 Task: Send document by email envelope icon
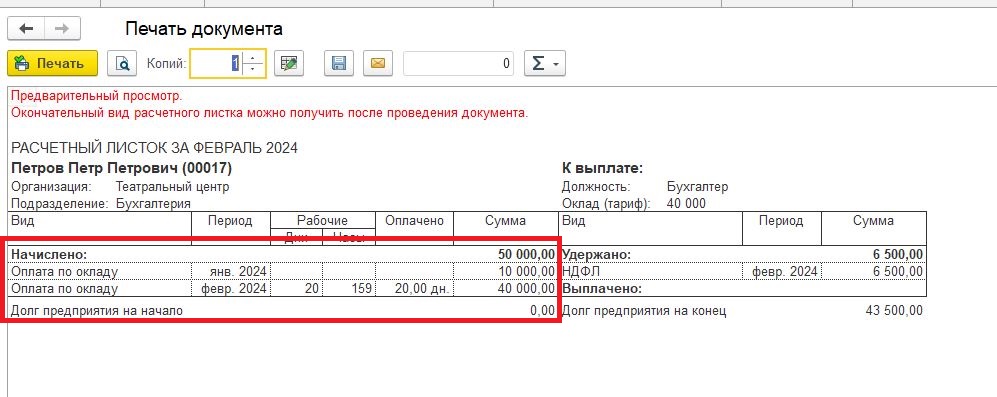tap(378, 64)
